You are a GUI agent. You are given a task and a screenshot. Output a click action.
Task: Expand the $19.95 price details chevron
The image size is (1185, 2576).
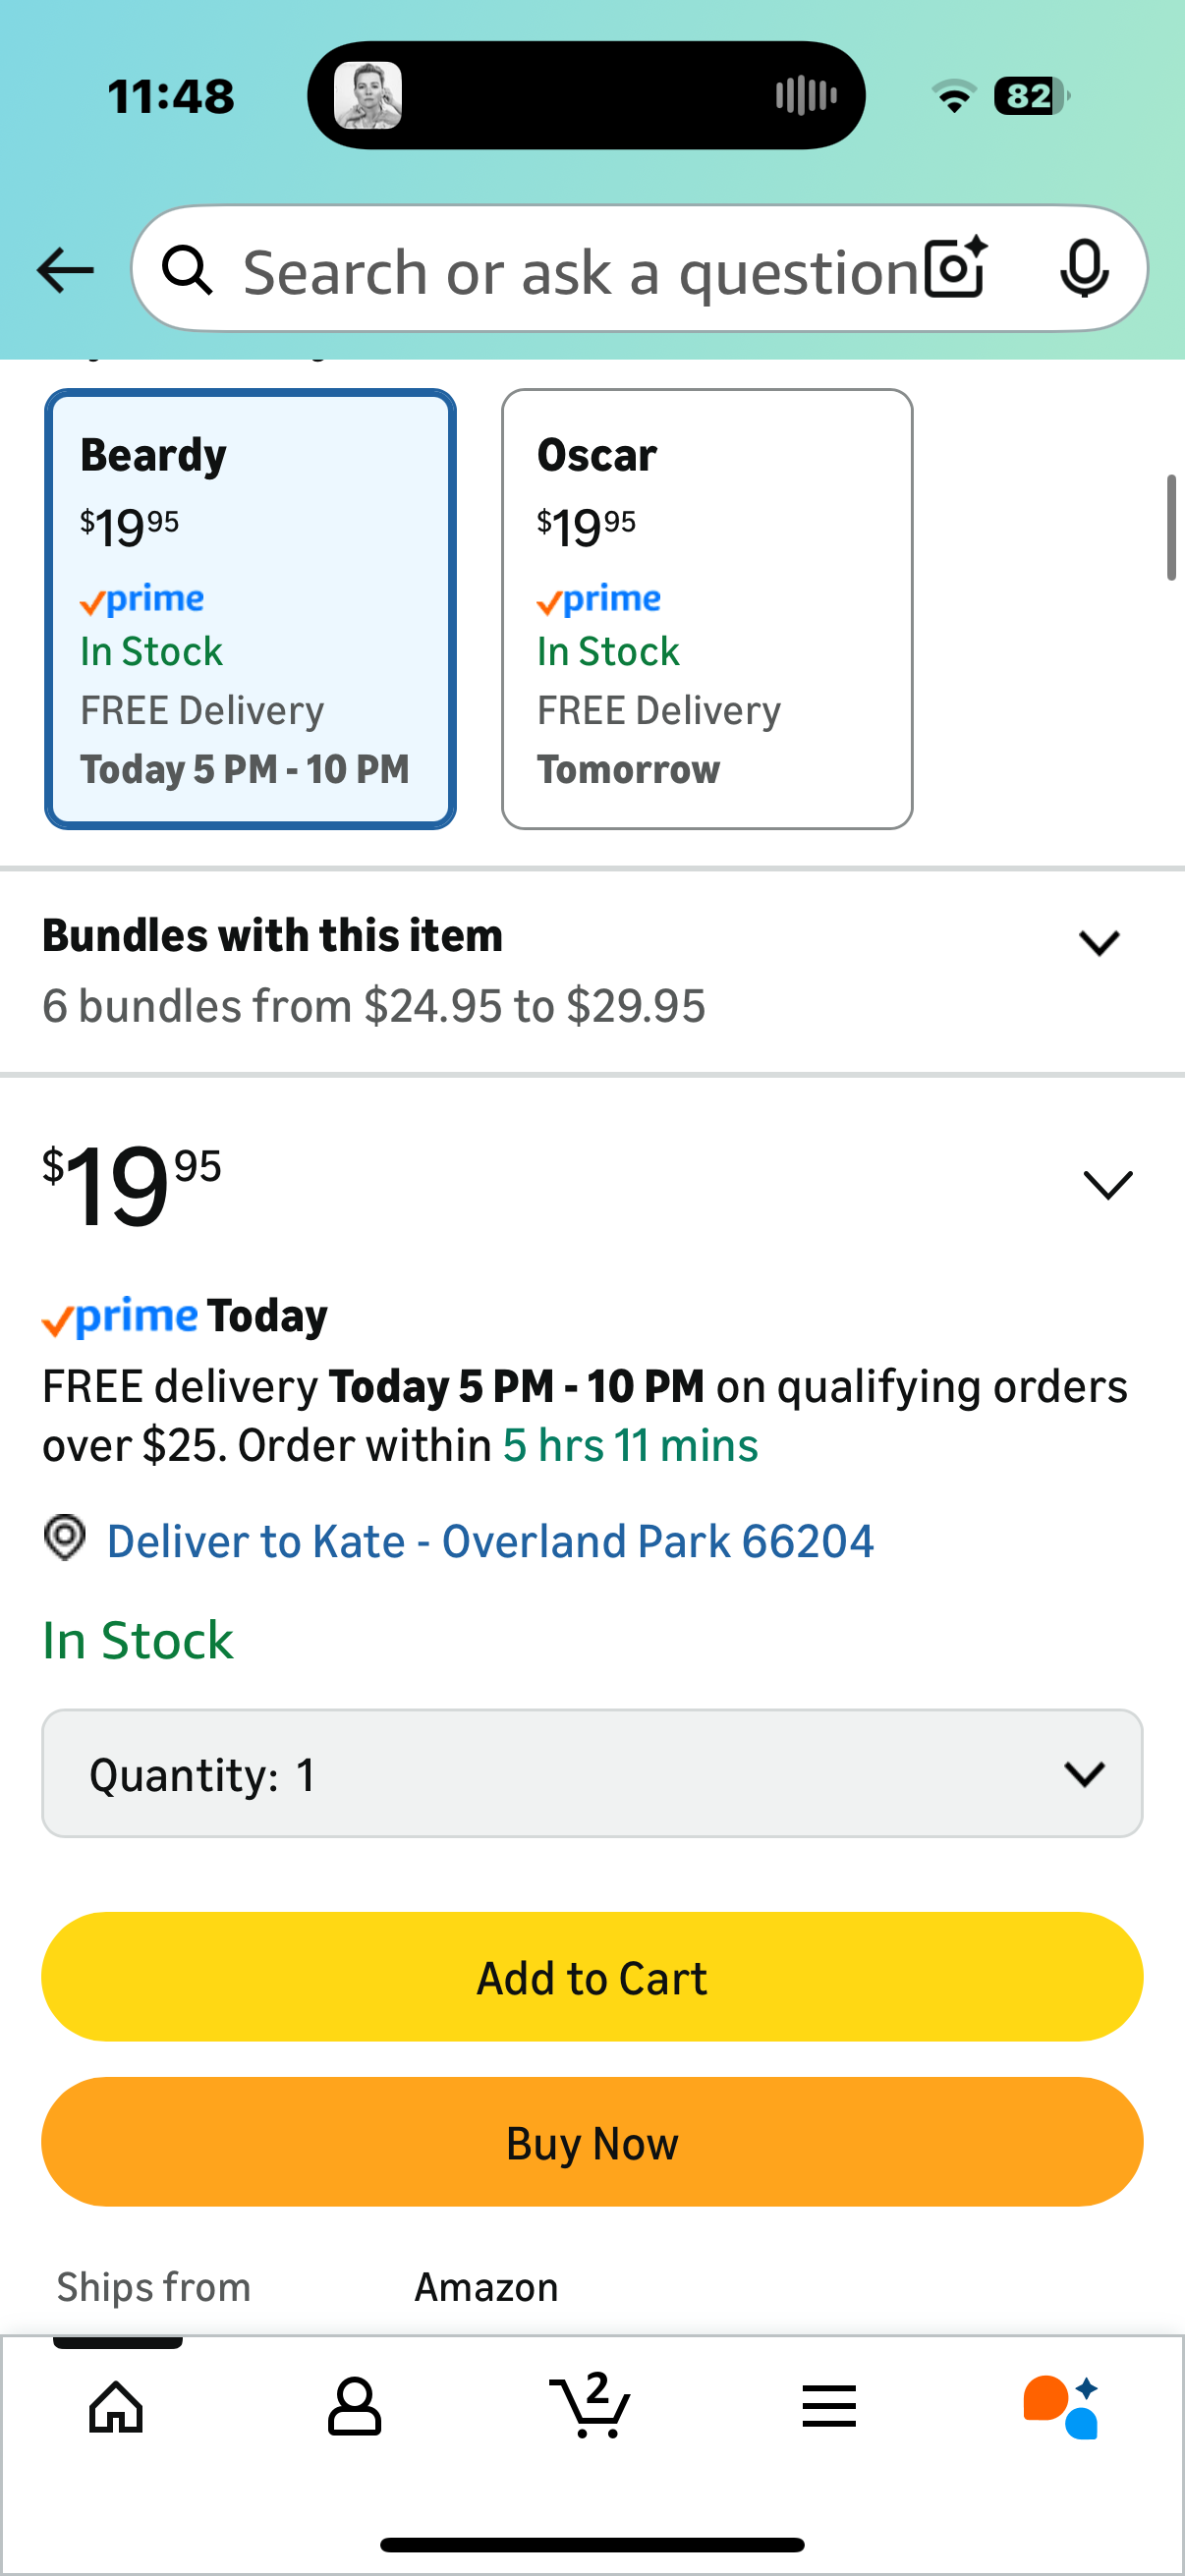tap(1107, 1184)
